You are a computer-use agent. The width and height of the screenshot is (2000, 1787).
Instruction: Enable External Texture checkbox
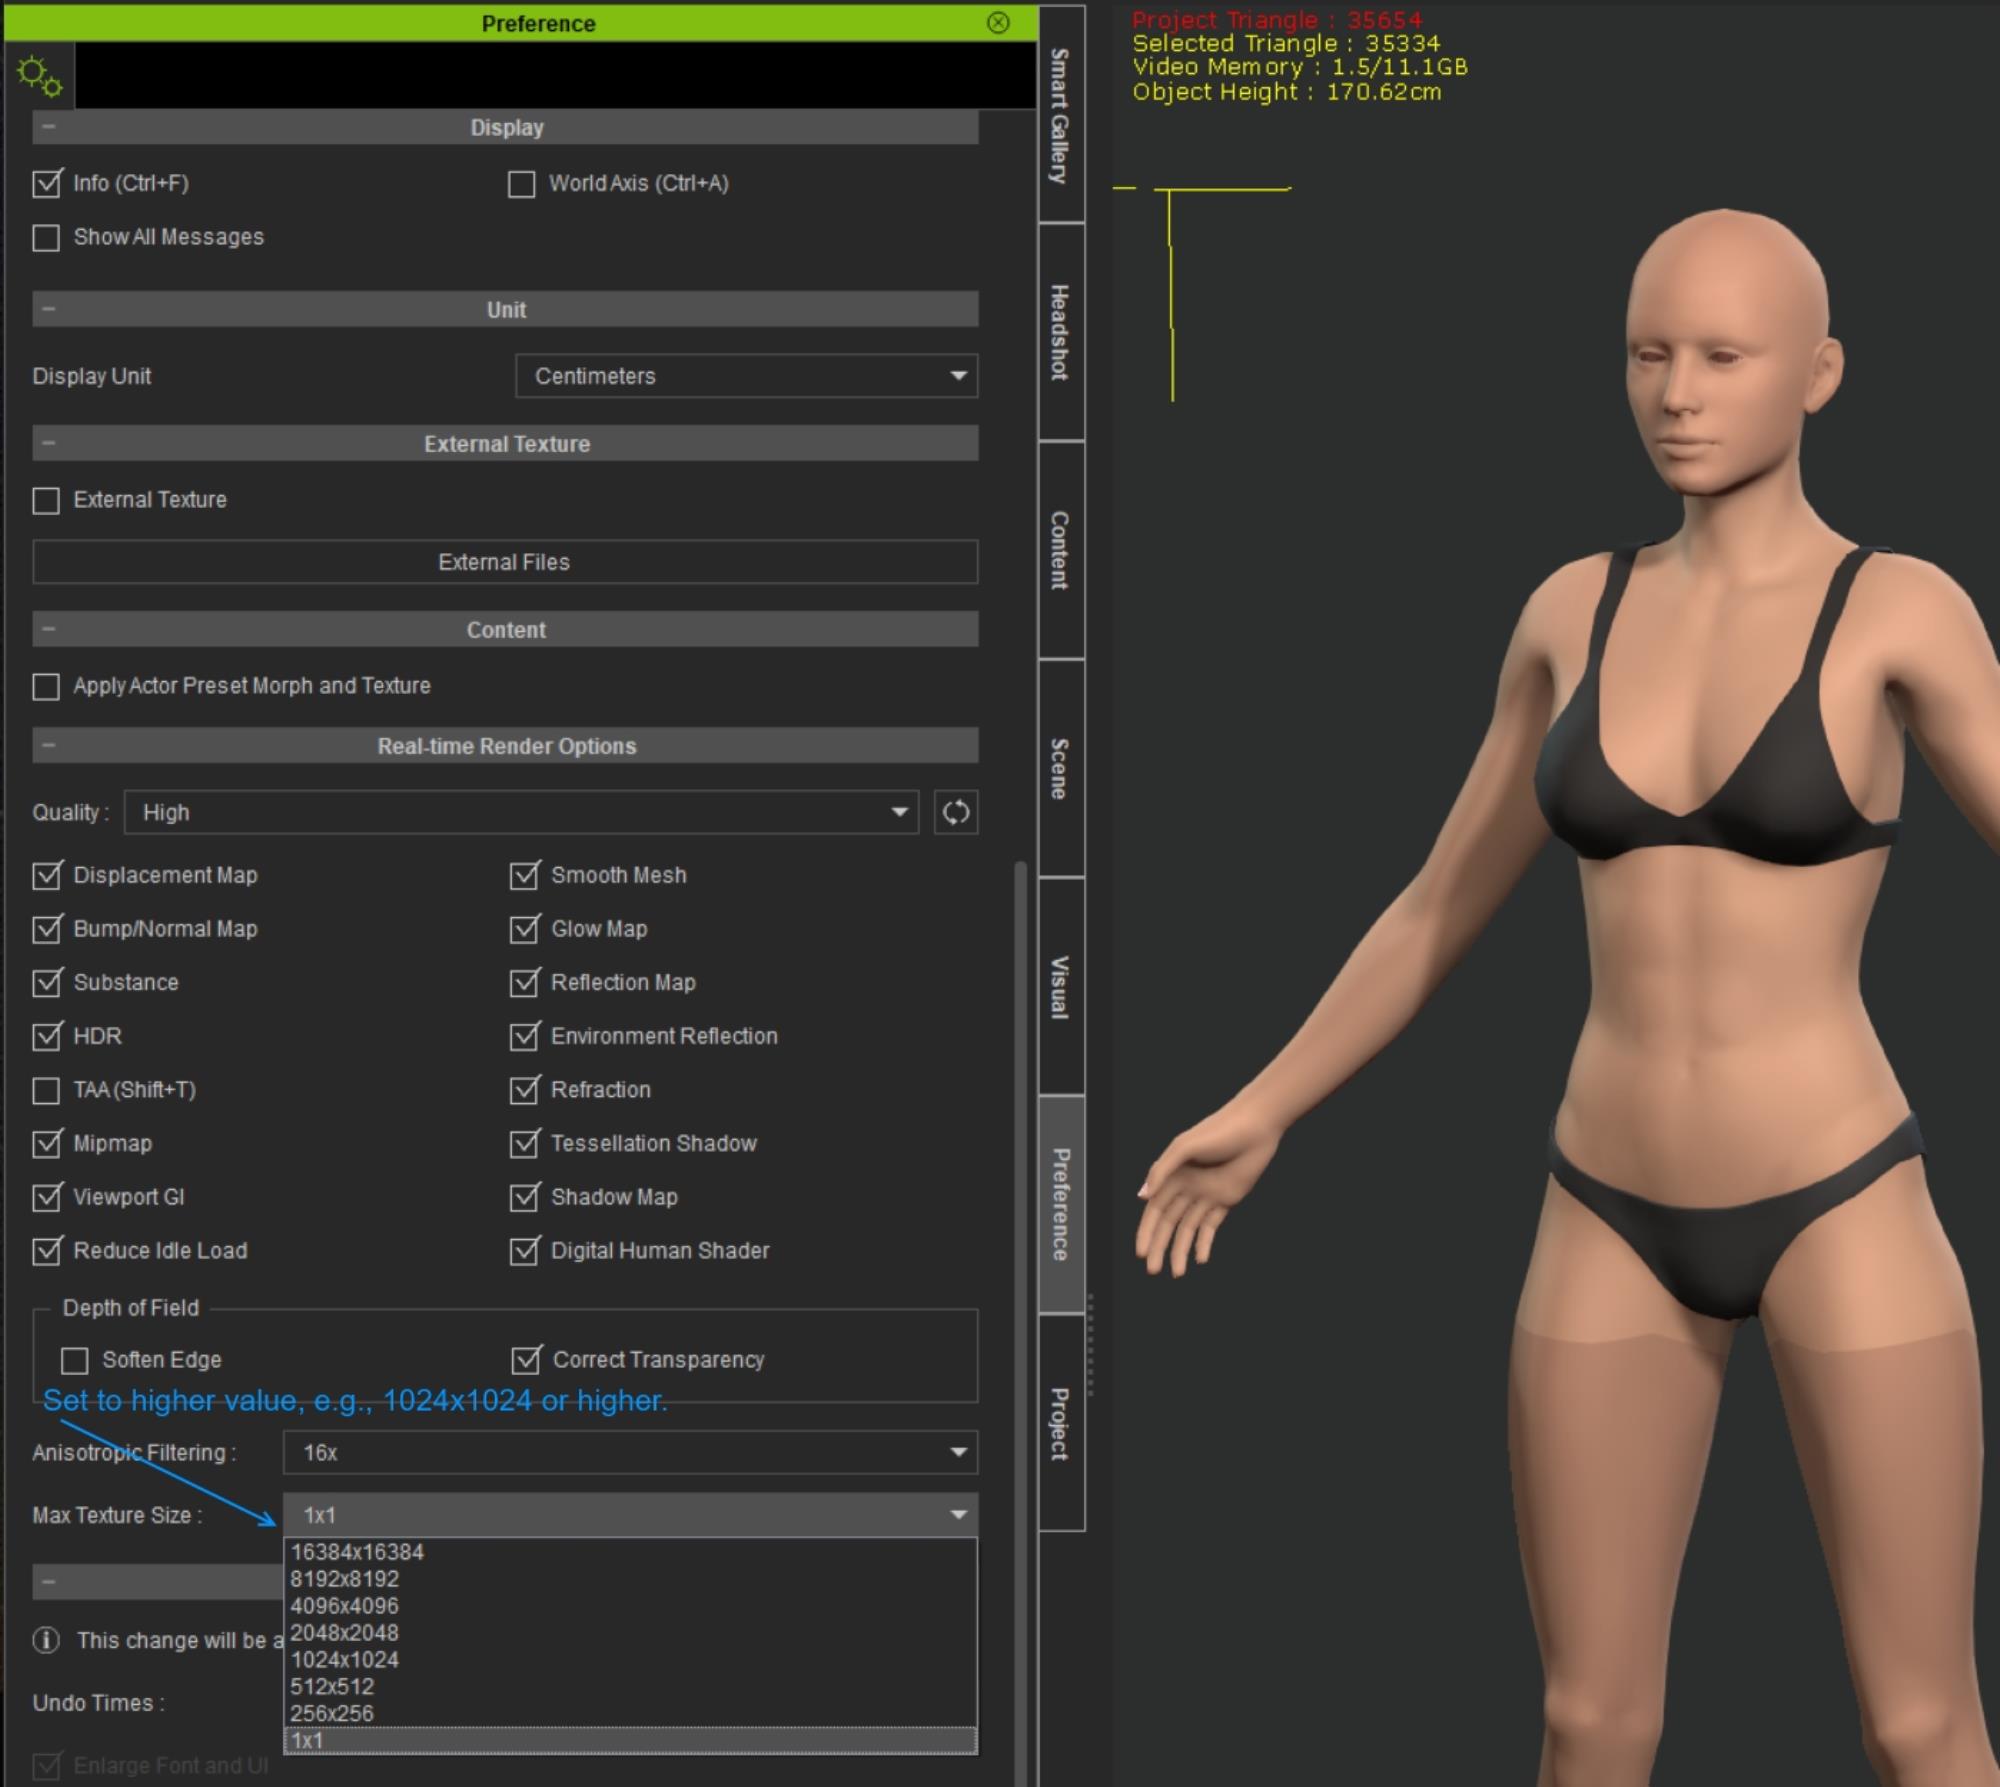coord(46,500)
